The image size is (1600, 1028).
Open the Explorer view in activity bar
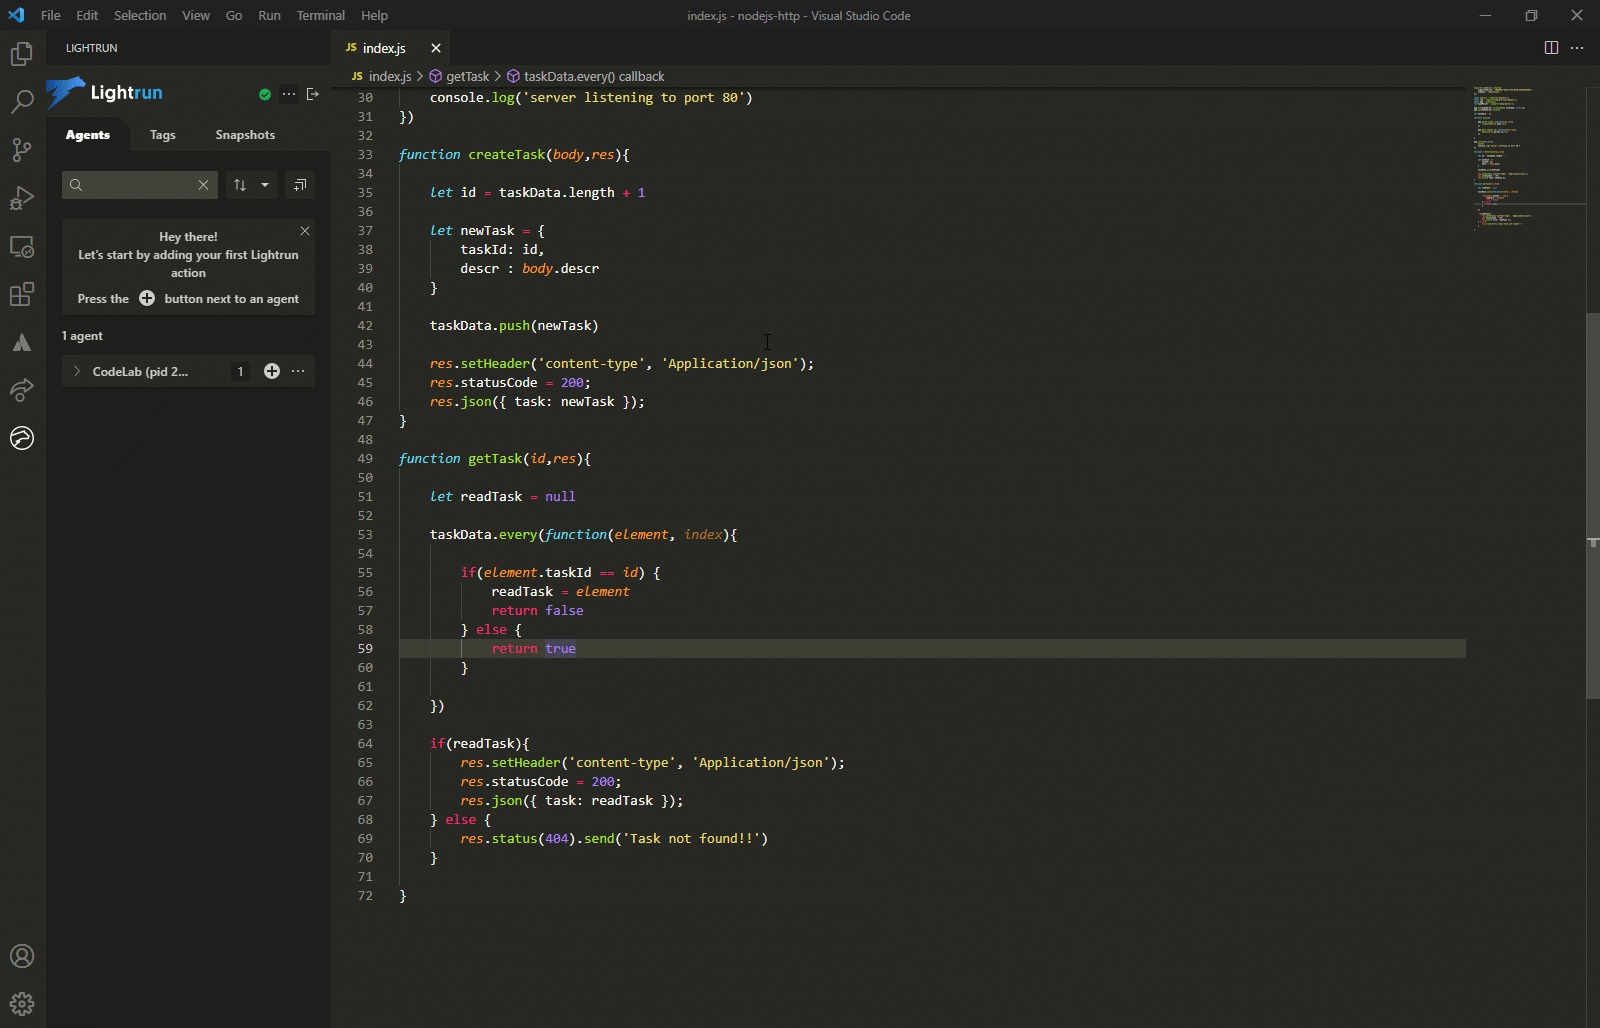click(22, 54)
